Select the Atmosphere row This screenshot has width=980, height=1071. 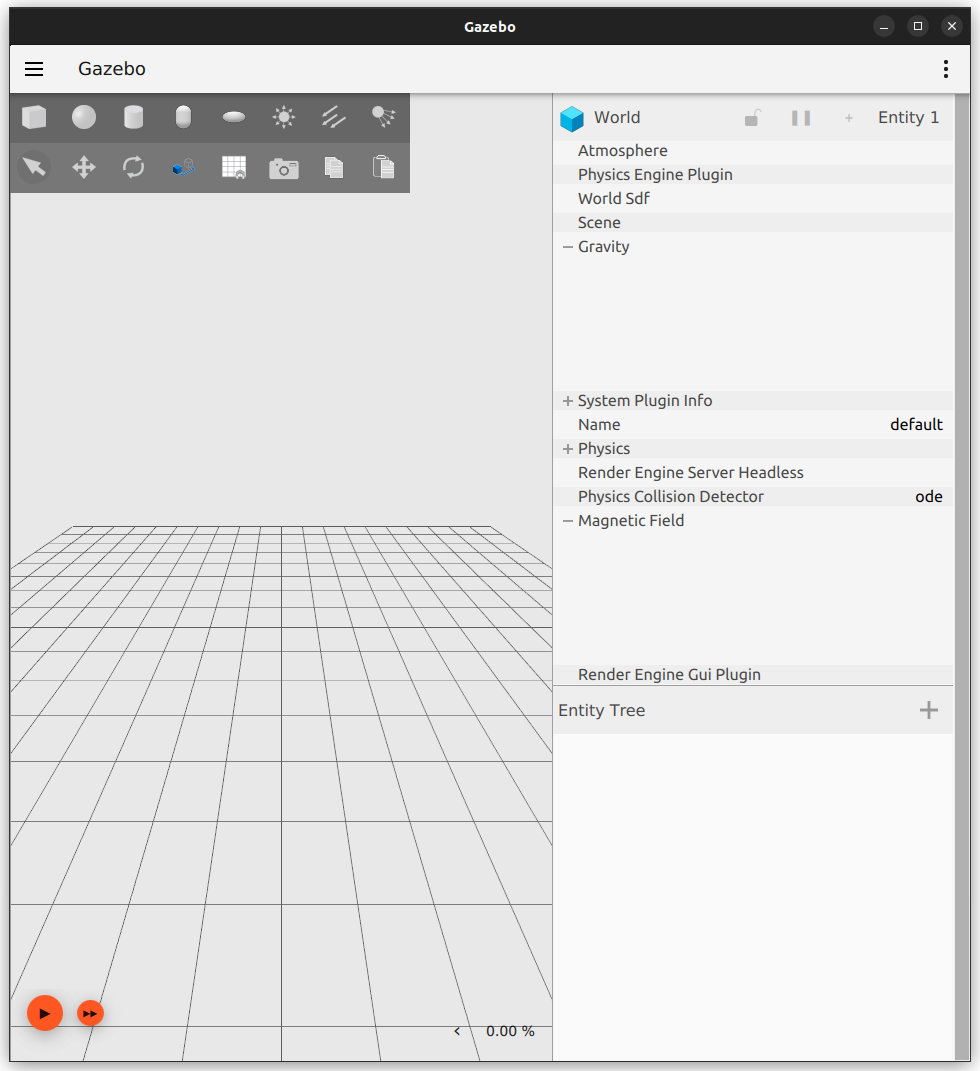coord(753,151)
